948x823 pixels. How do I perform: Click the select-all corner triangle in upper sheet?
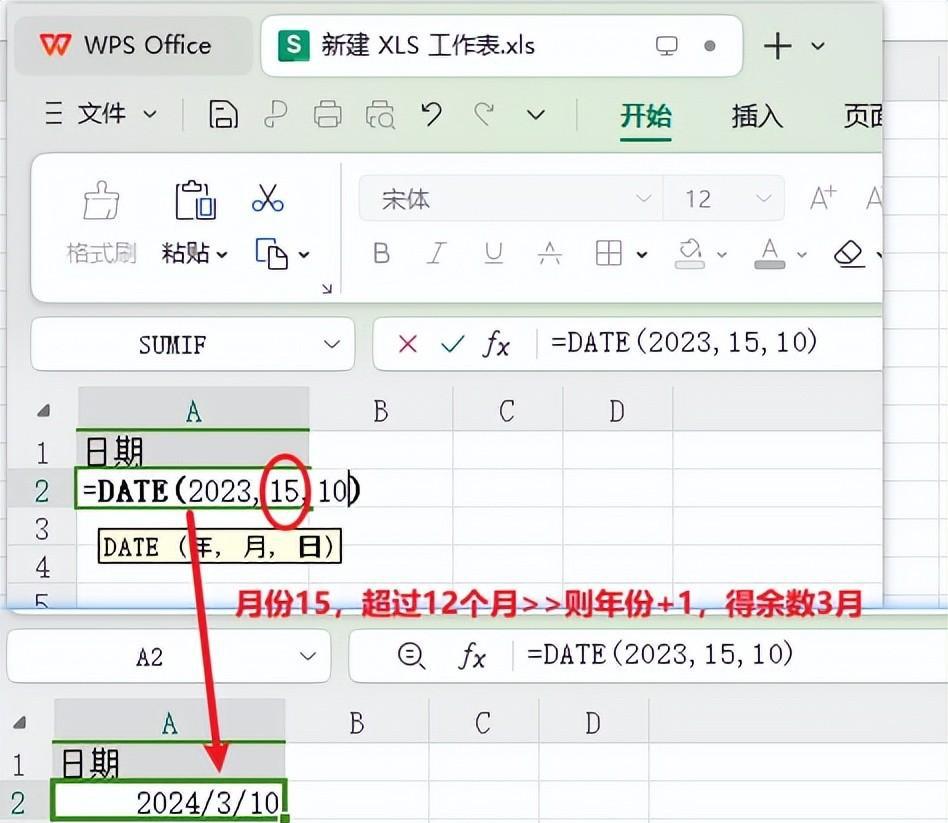pos(43,412)
